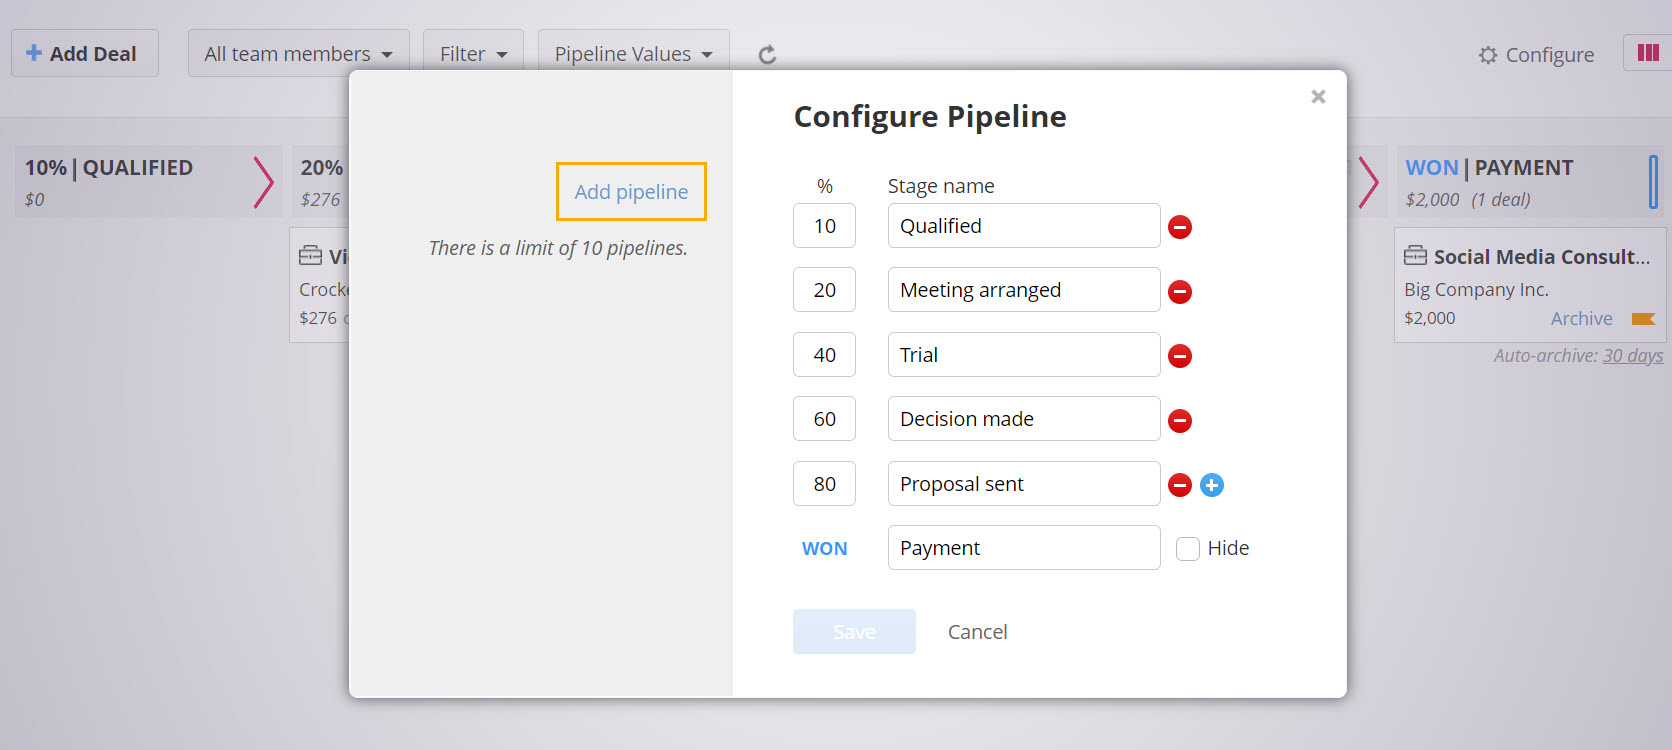Edit the Trial stage name field
The height and width of the screenshot is (750, 1672).
[x=1023, y=355]
